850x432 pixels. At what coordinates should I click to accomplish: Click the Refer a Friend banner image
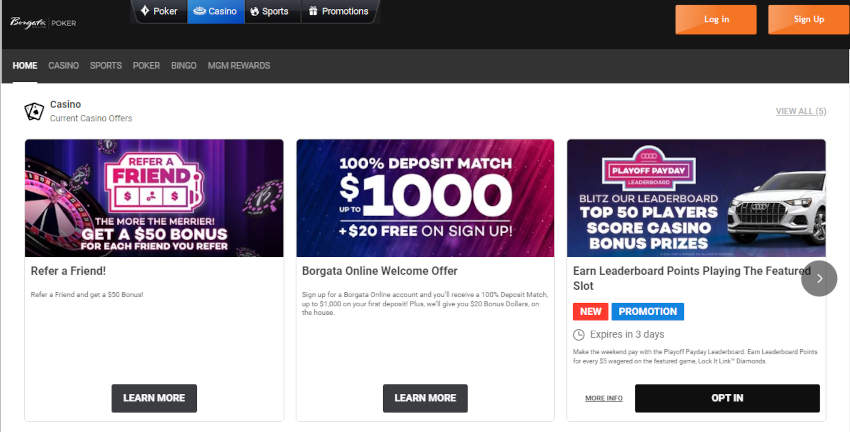pos(154,198)
